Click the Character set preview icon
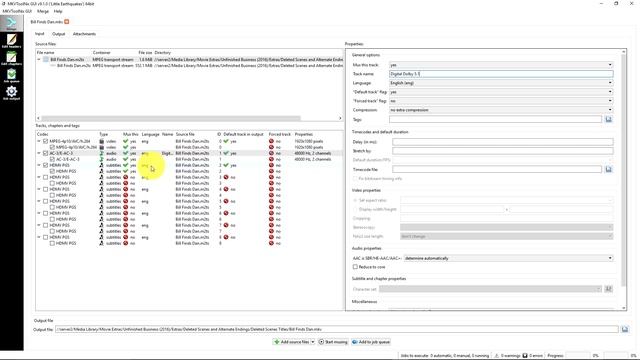 tap(608, 289)
